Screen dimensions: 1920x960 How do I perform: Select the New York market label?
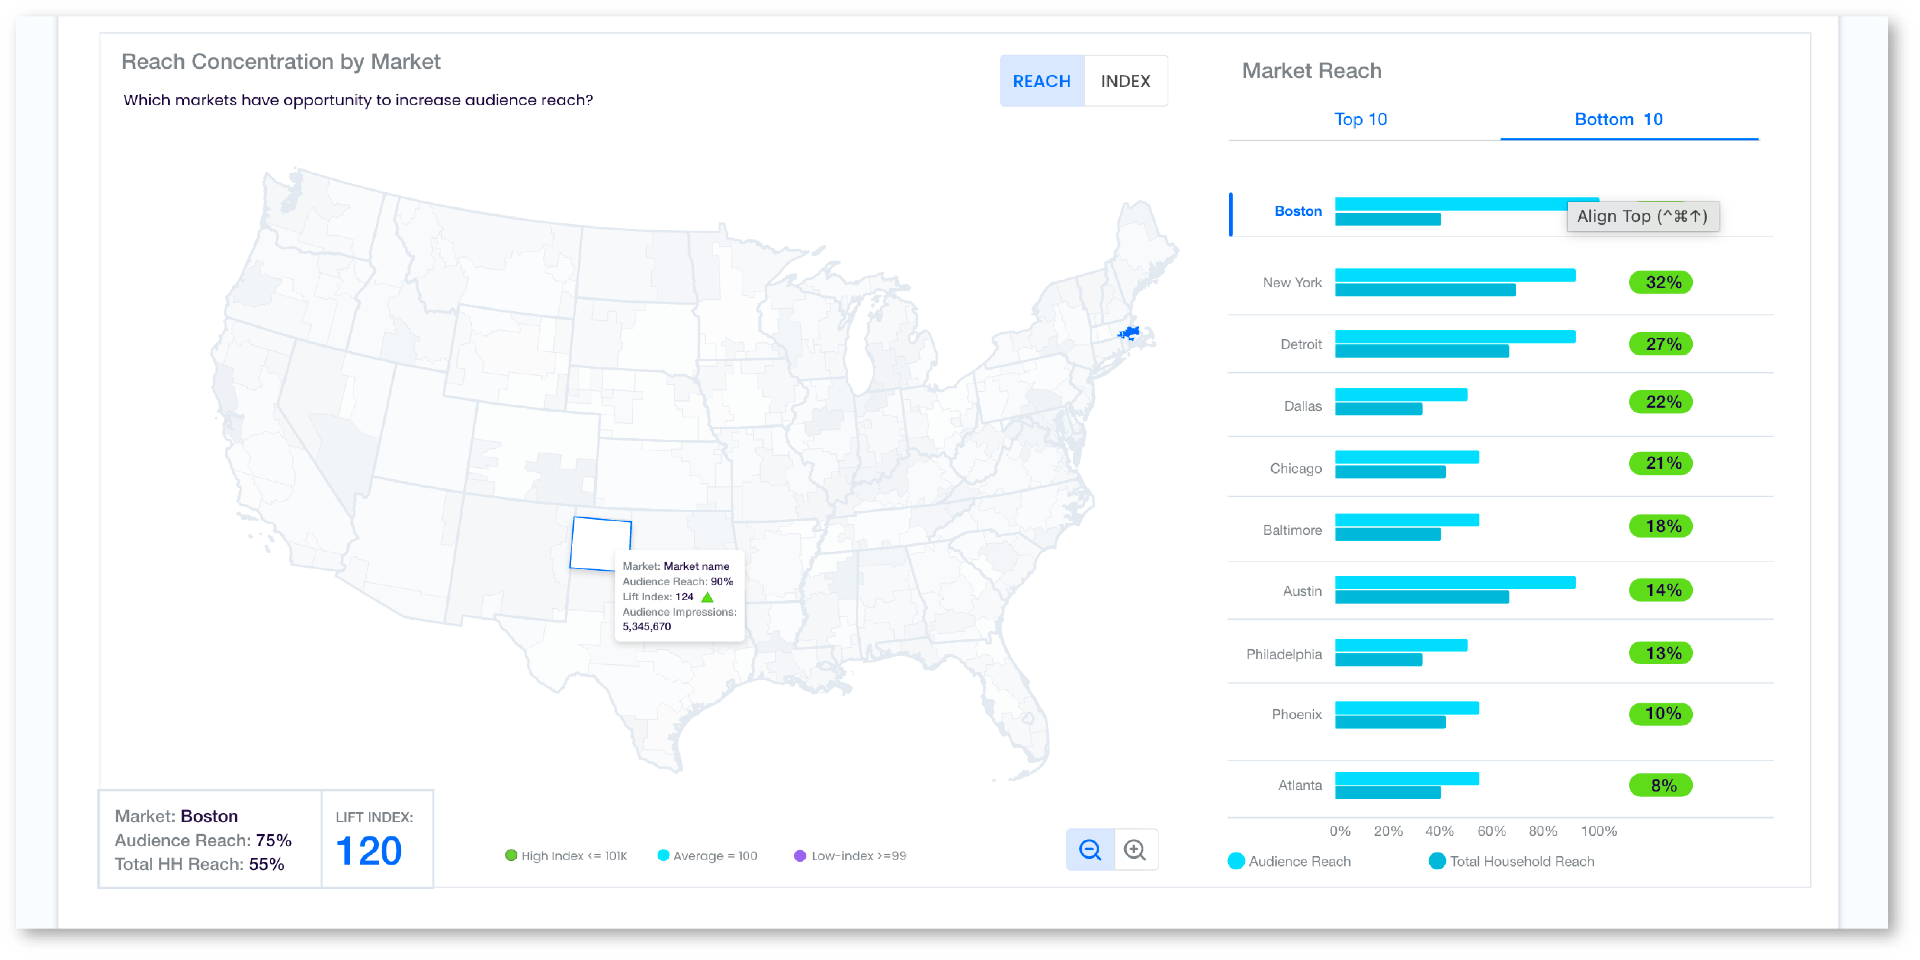1292,283
